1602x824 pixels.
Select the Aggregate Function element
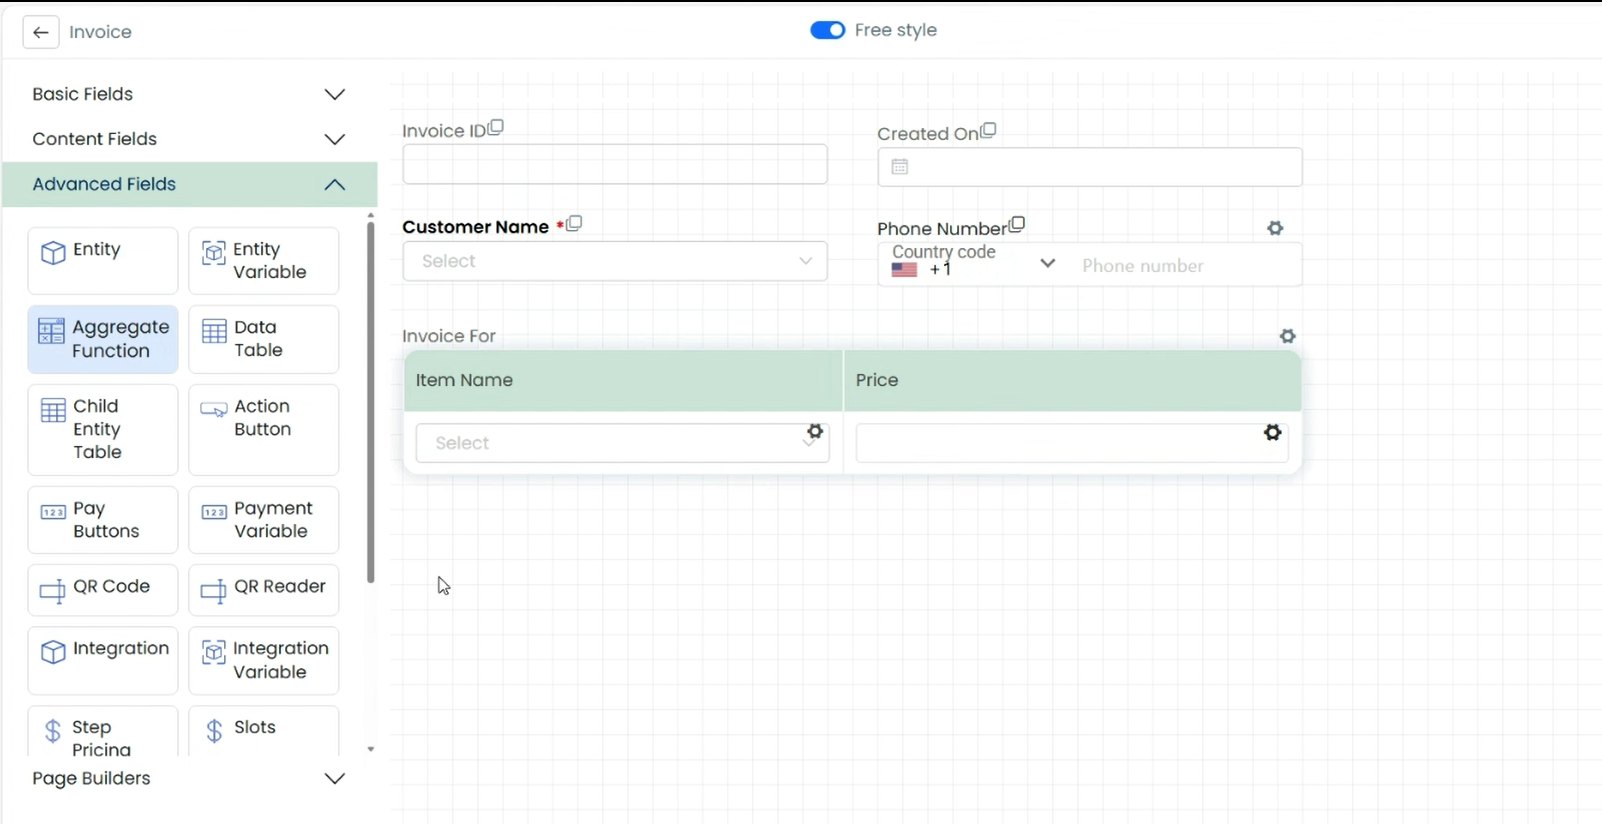[x=102, y=339]
